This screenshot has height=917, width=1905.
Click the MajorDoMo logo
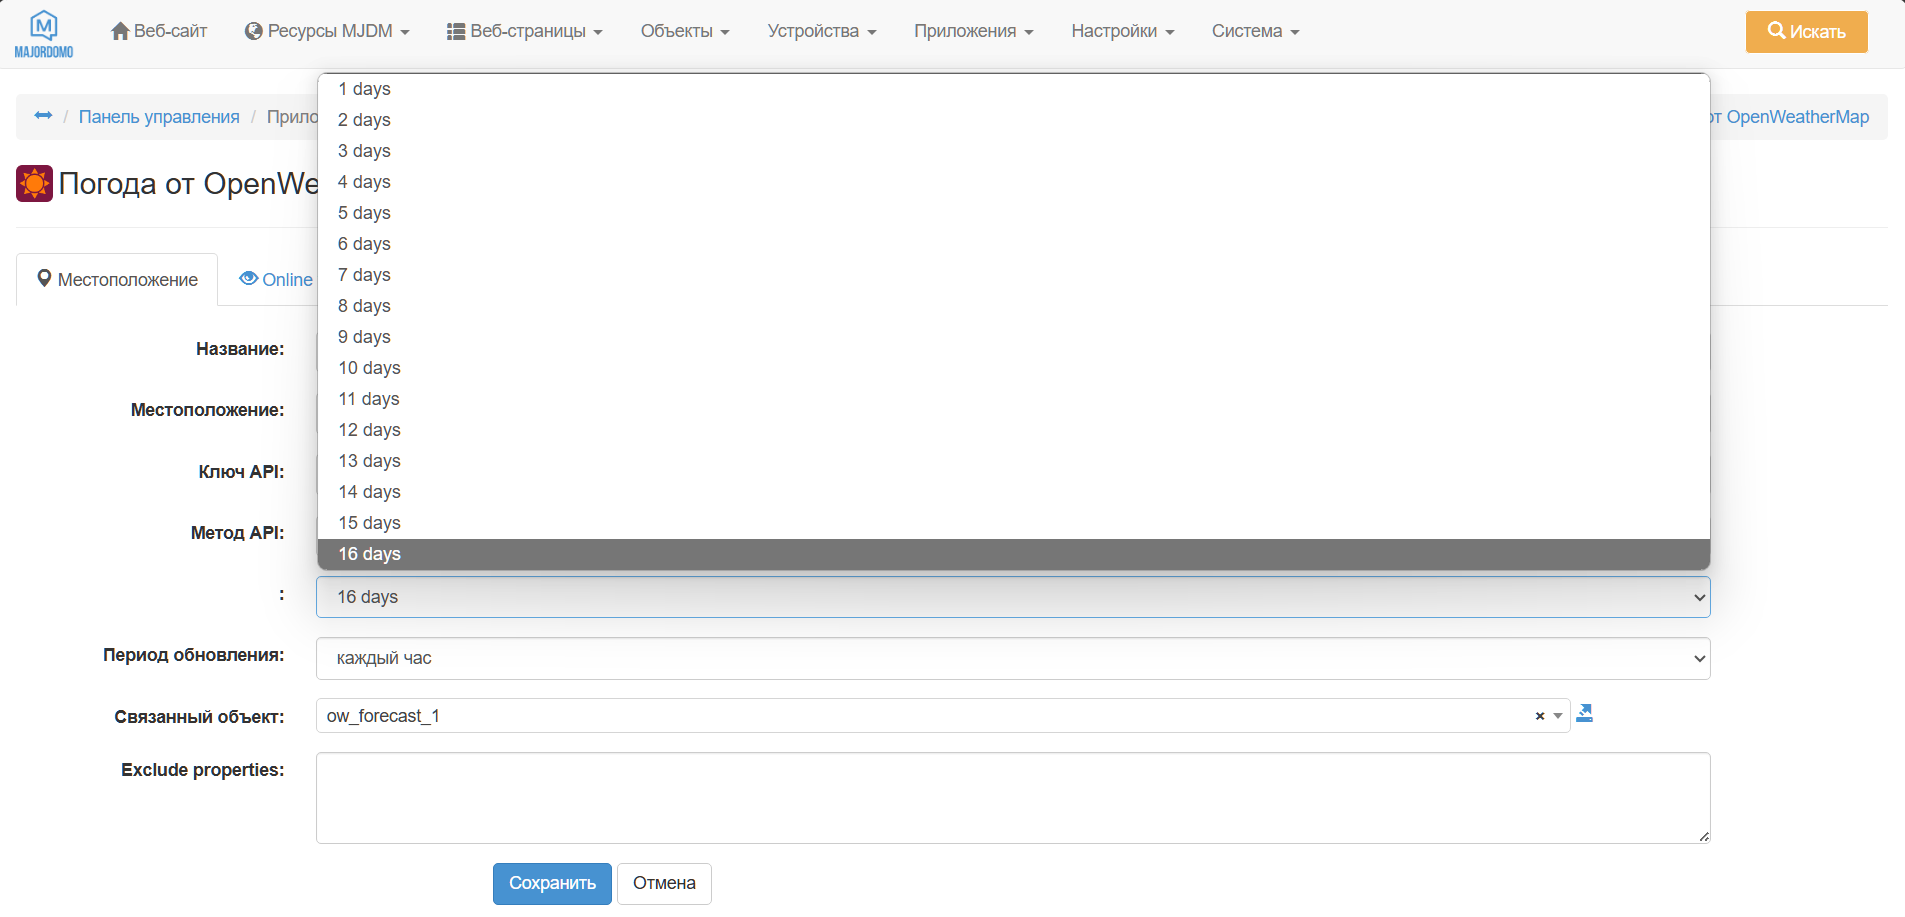coord(44,34)
